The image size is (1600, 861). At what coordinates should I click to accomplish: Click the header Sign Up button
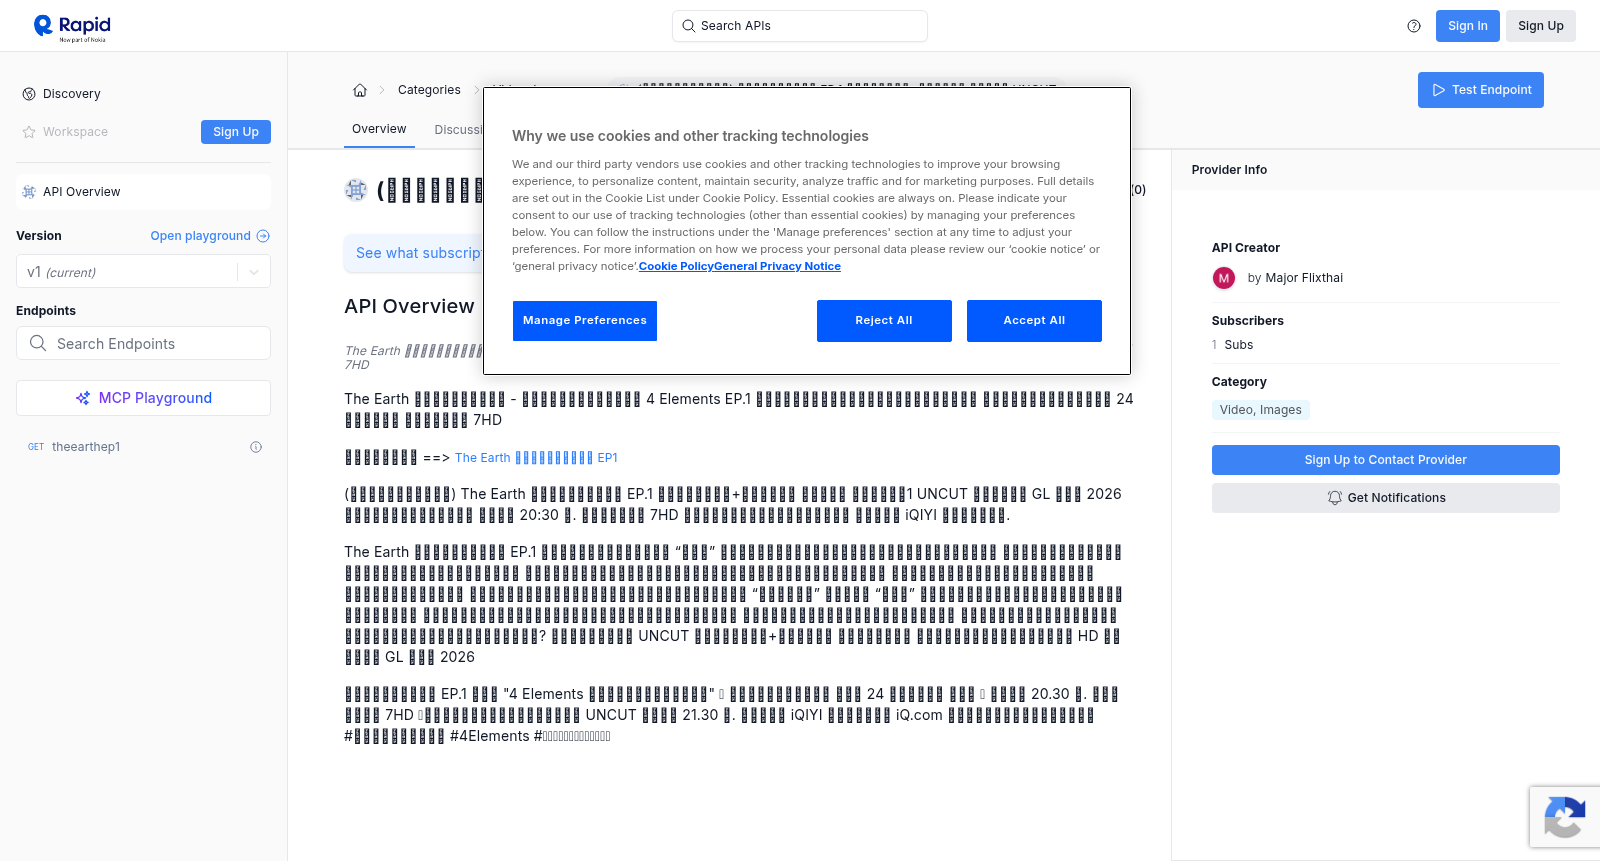click(1540, 26)
